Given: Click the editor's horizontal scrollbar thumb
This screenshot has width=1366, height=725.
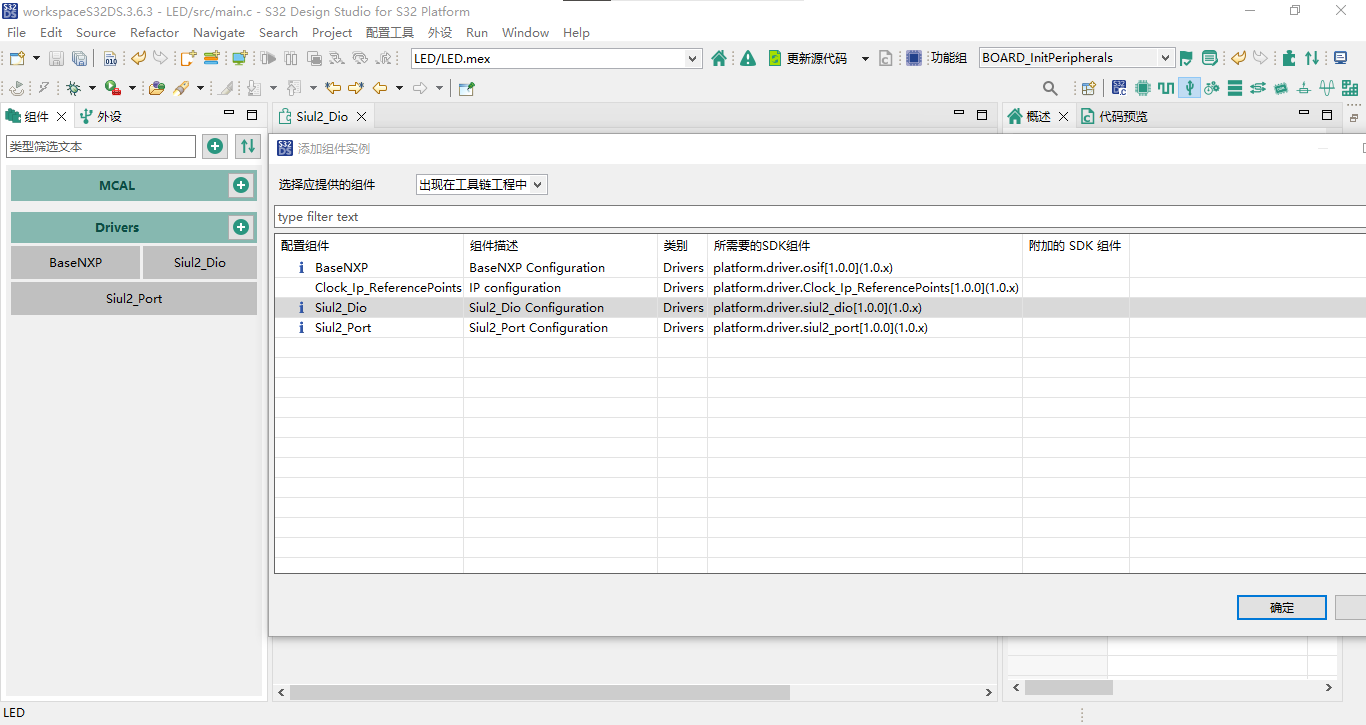Looking at the screenshot, I should pos(540,692).
